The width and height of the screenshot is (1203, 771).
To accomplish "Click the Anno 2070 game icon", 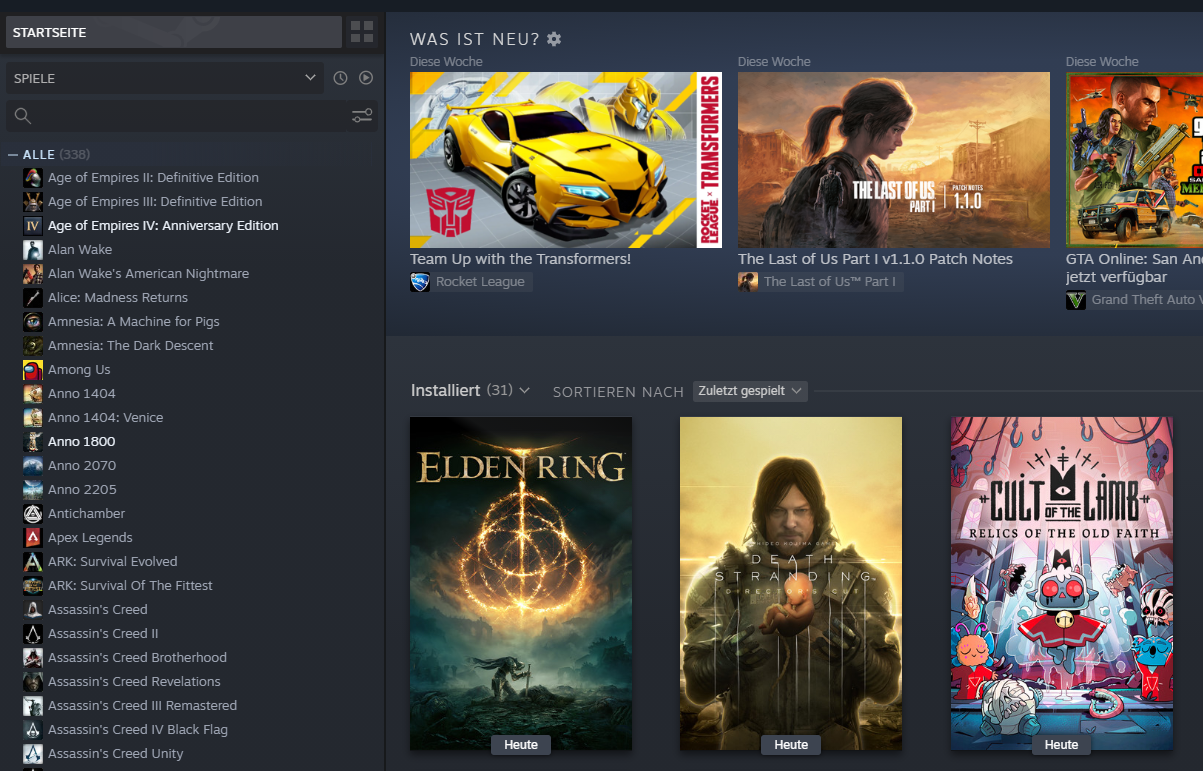I will point(33,466).
